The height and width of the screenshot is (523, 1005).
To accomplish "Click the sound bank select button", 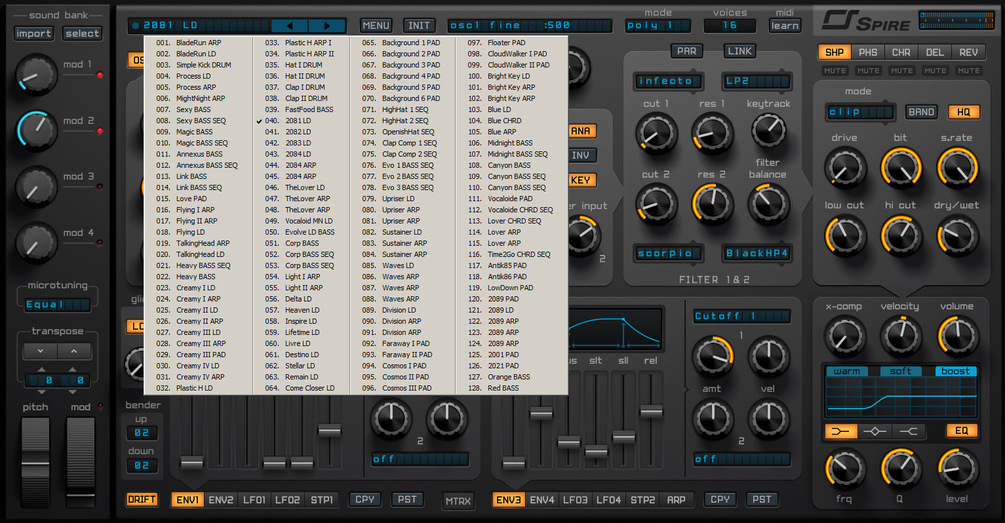I will click(82, 33).
